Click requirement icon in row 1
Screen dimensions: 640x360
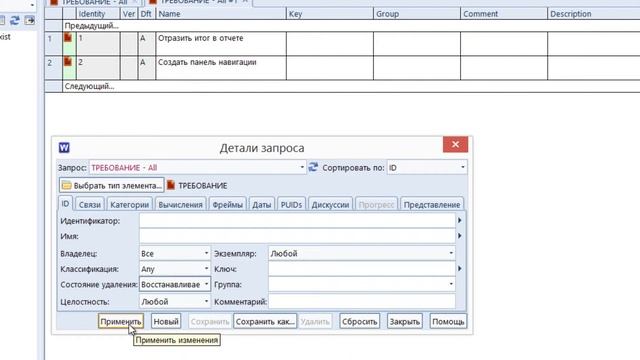(68, 38)
